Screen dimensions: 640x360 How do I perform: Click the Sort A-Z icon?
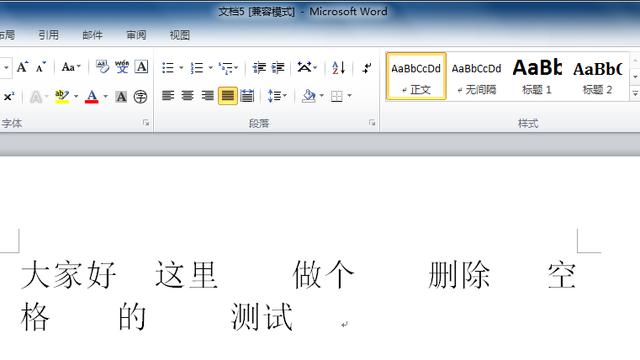click(x=339, y=67)
